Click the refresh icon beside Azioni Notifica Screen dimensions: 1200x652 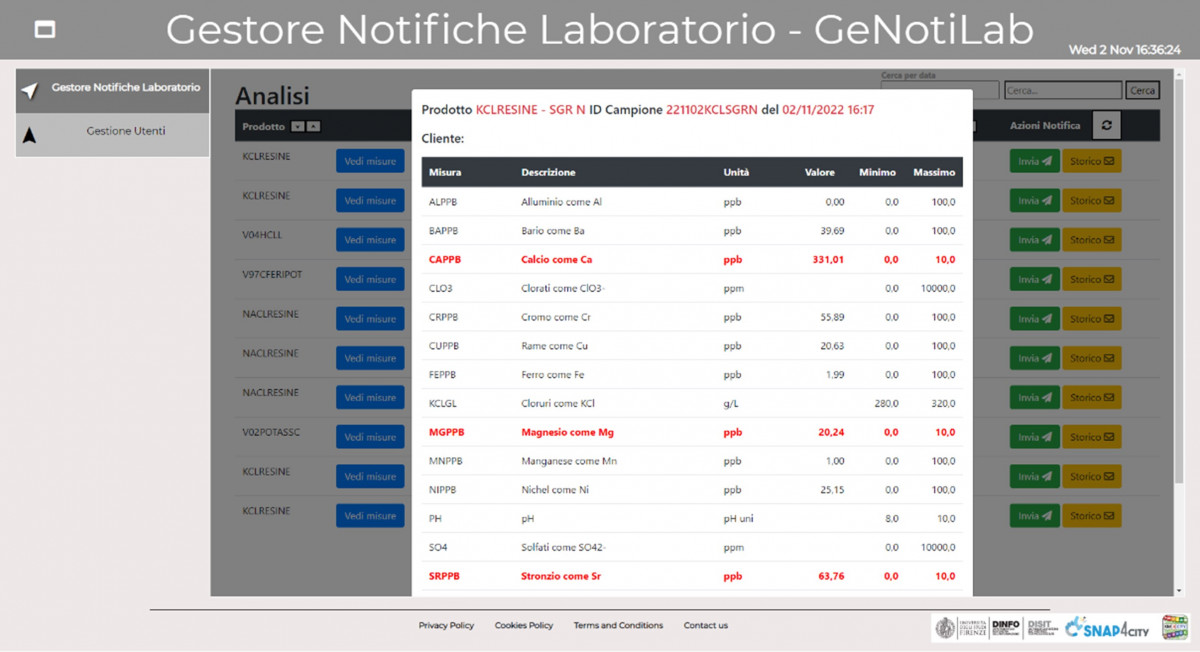pyautogui.click(x=1106, y=126)
